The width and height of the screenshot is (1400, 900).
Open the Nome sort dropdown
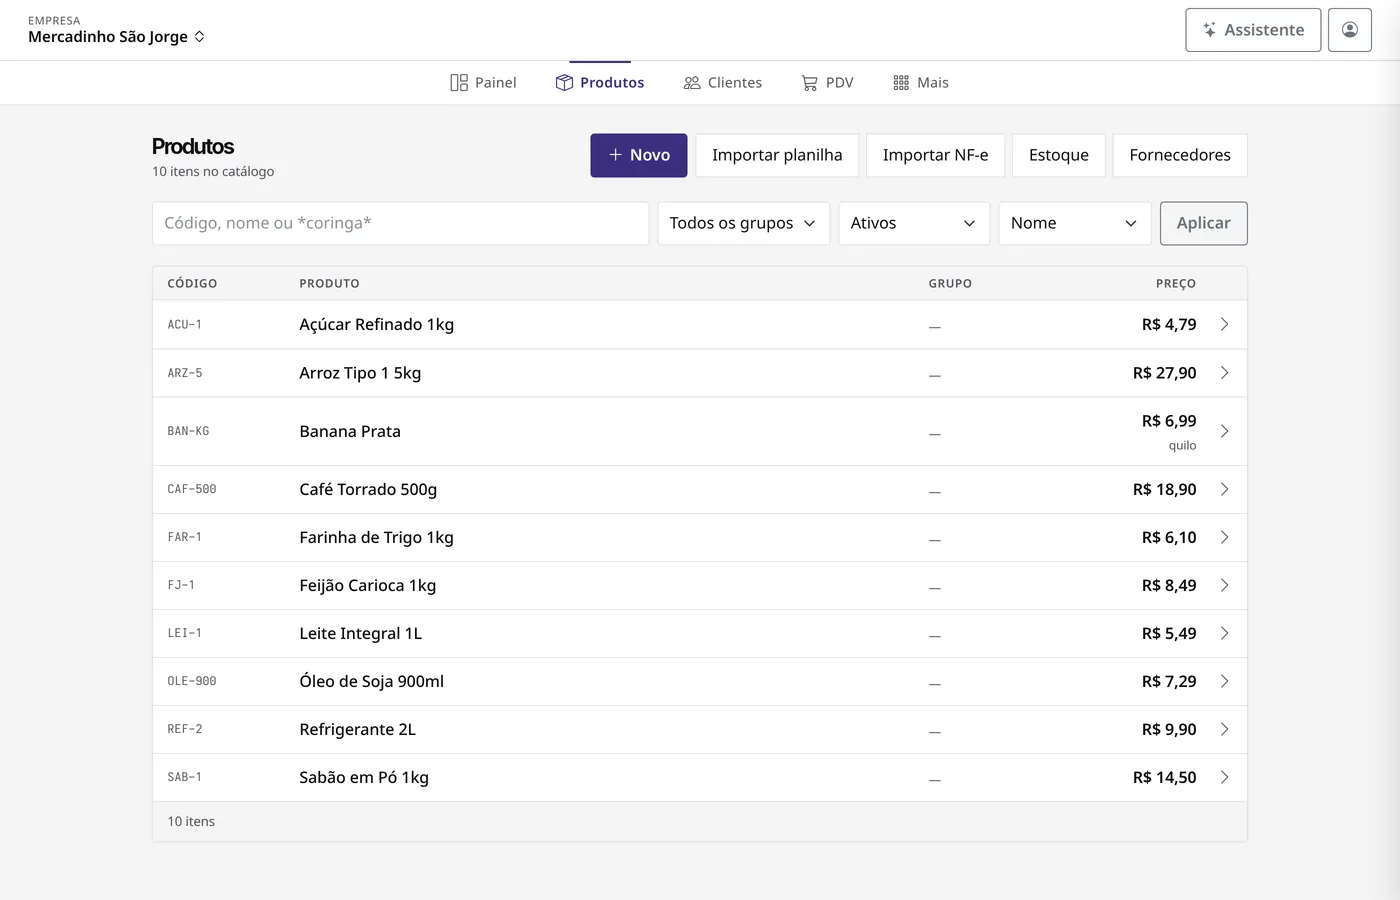(1074, 223)
